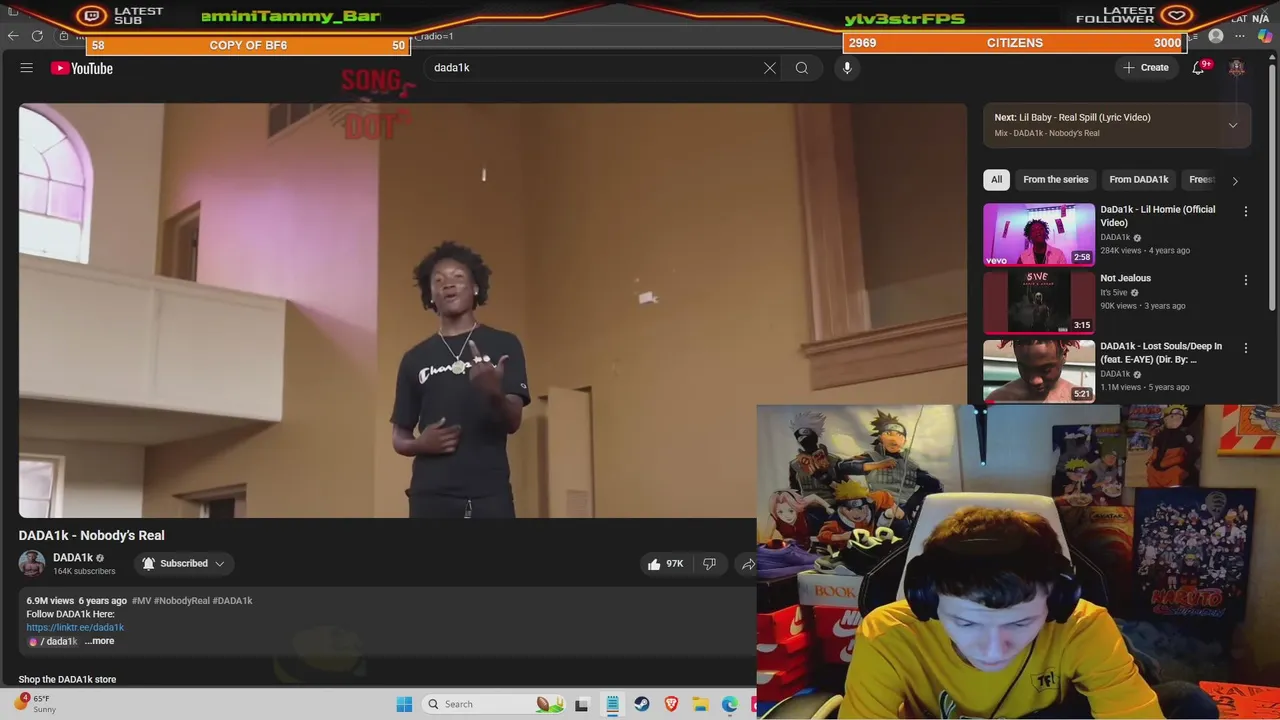Viewport: 1280px width, 720px height.
Task: Click title 'DaDa1k - Lil Homie (Official Video)'
Action: (x=1158, y=216)
